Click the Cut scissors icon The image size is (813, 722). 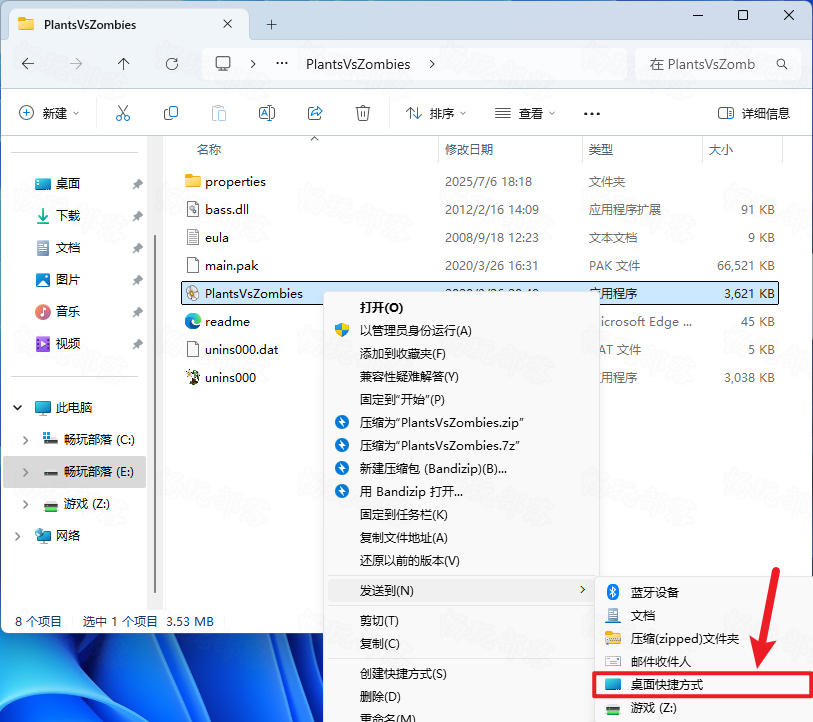[123, 113]
